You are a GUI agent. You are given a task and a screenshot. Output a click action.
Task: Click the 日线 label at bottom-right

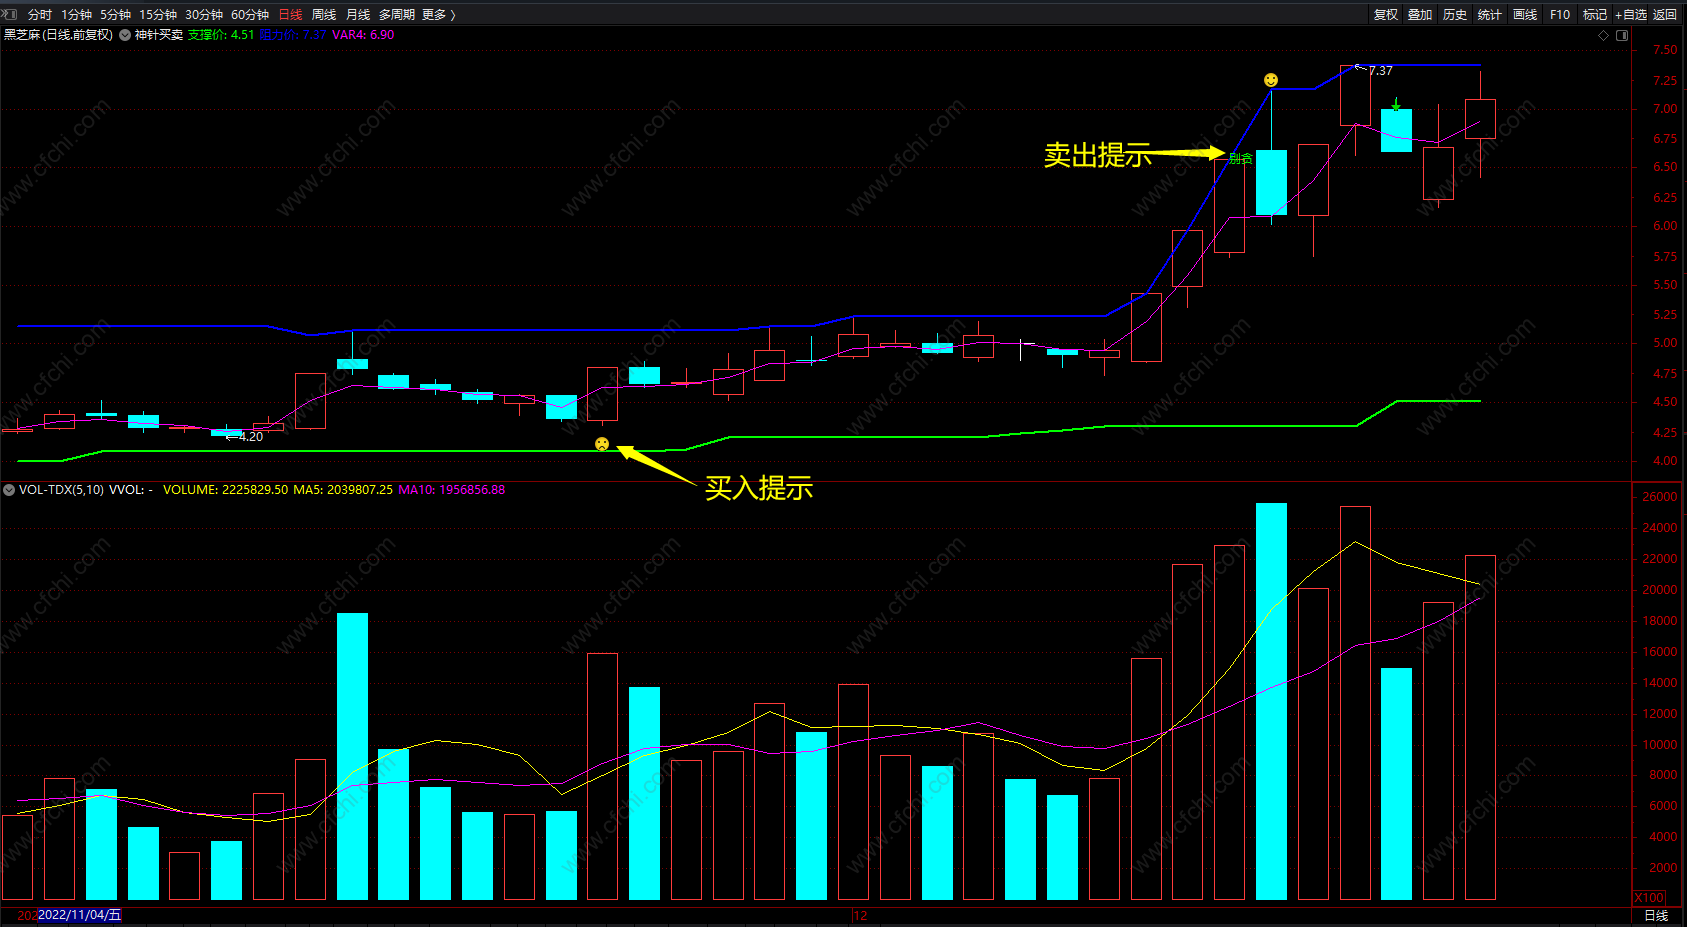pos(1657,916)
